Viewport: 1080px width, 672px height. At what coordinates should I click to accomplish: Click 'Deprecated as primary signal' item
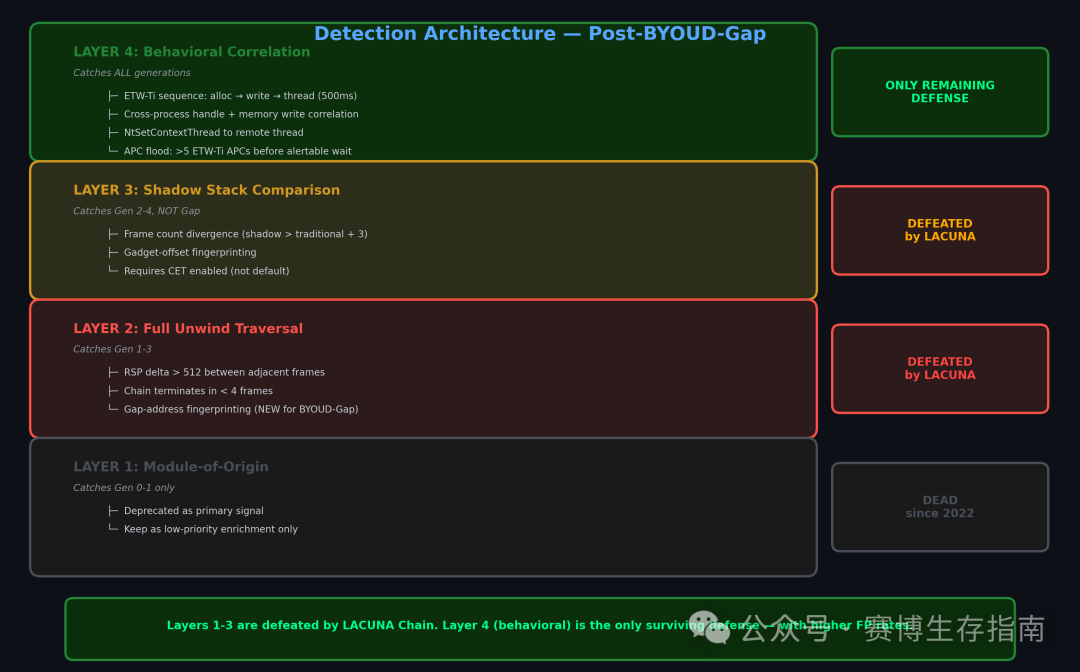pyautogui.click(x=194, y=511)
